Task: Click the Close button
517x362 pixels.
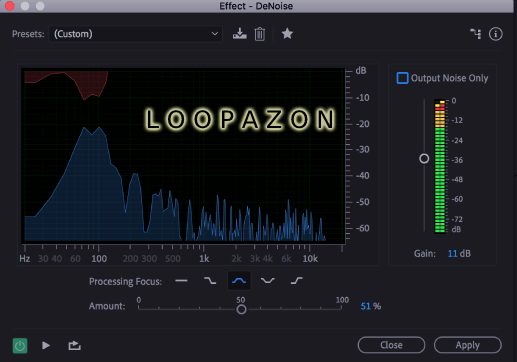Action: [391, 345]
